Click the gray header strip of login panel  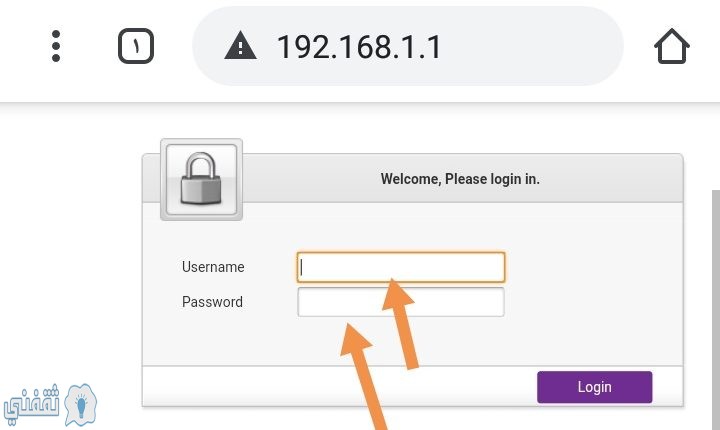pos(461,178)
